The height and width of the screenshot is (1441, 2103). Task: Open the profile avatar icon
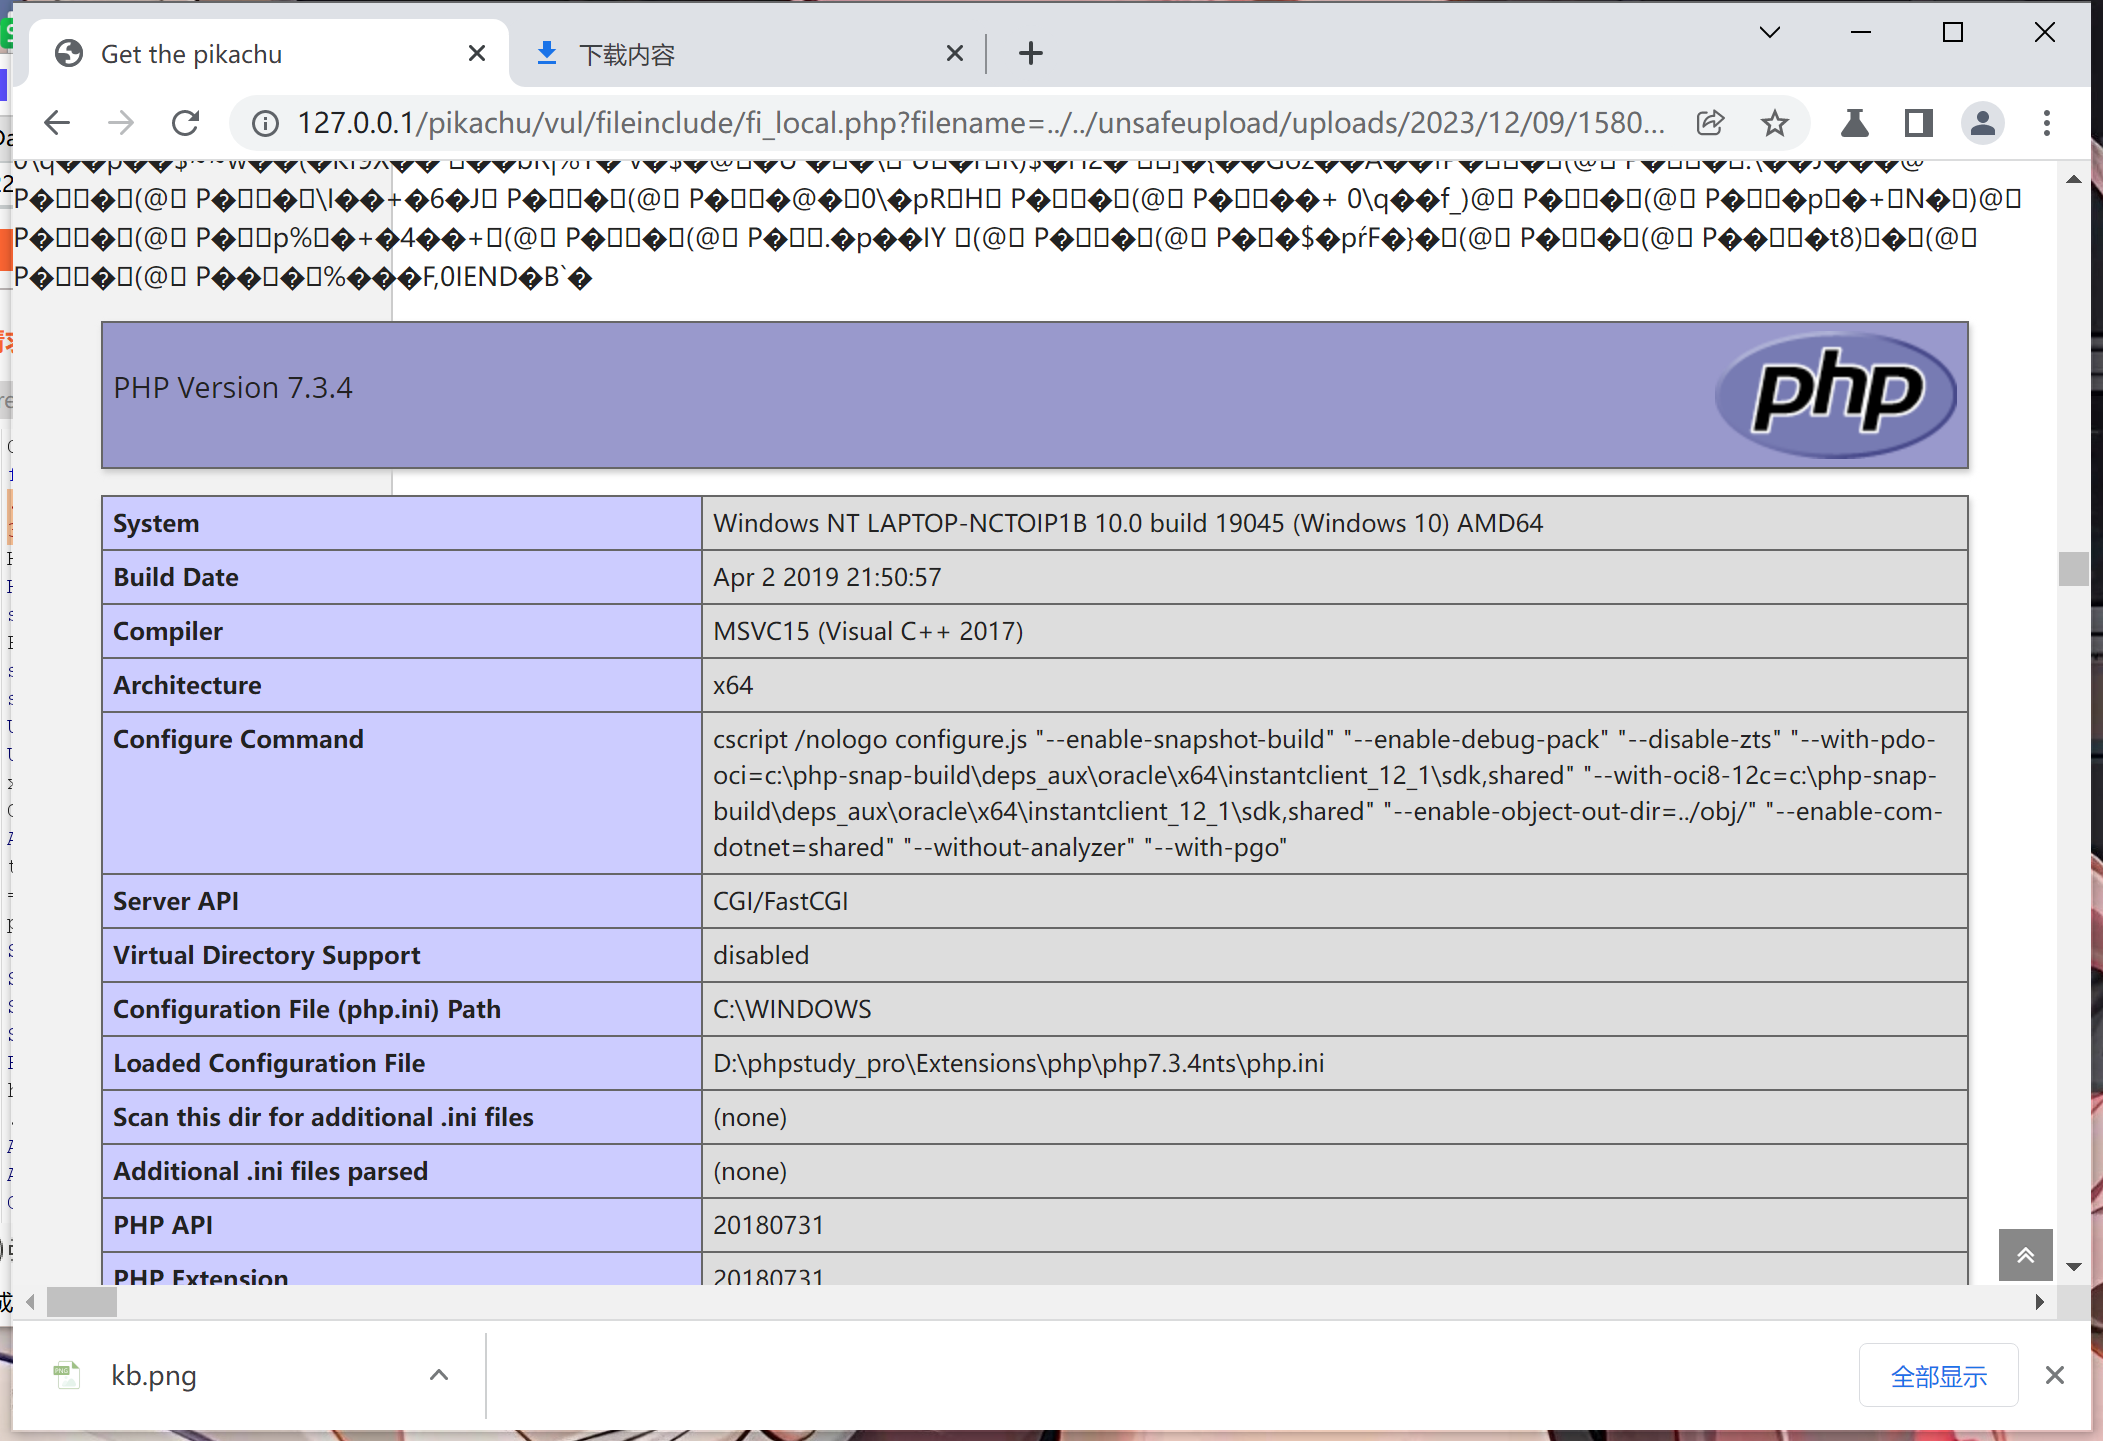click(x=1982, y=123)
